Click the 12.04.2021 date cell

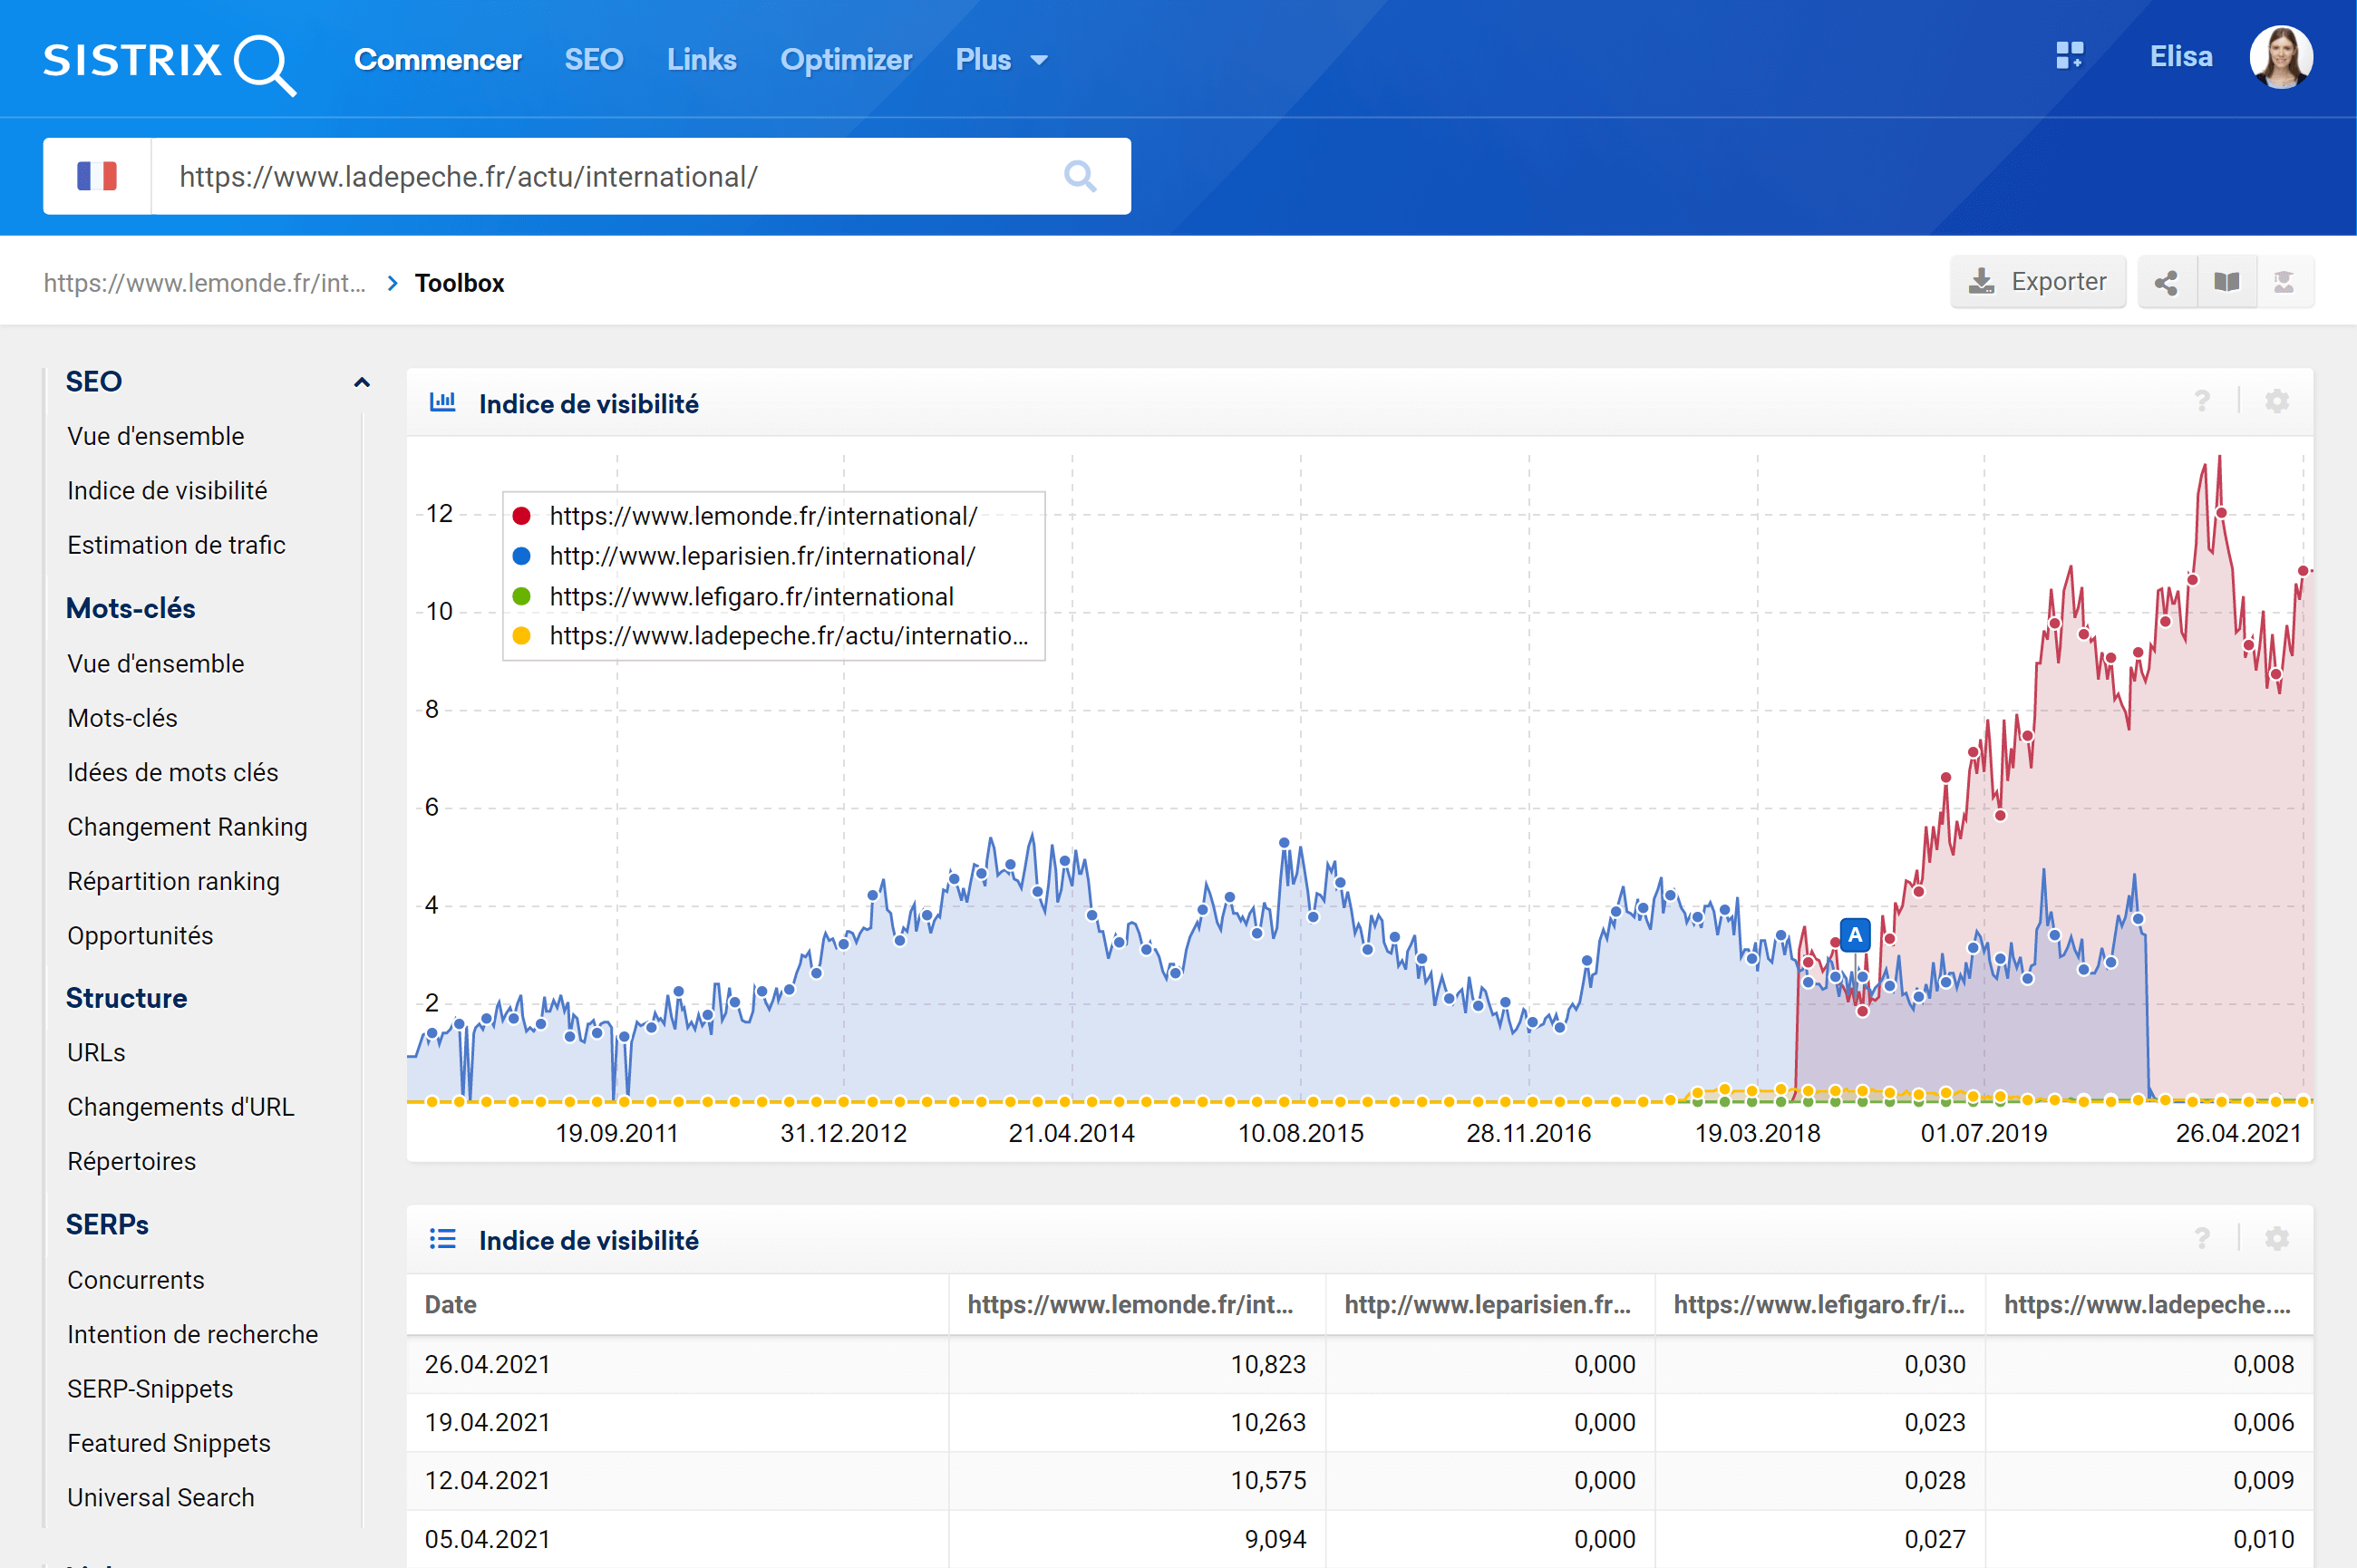point(488,1481)
